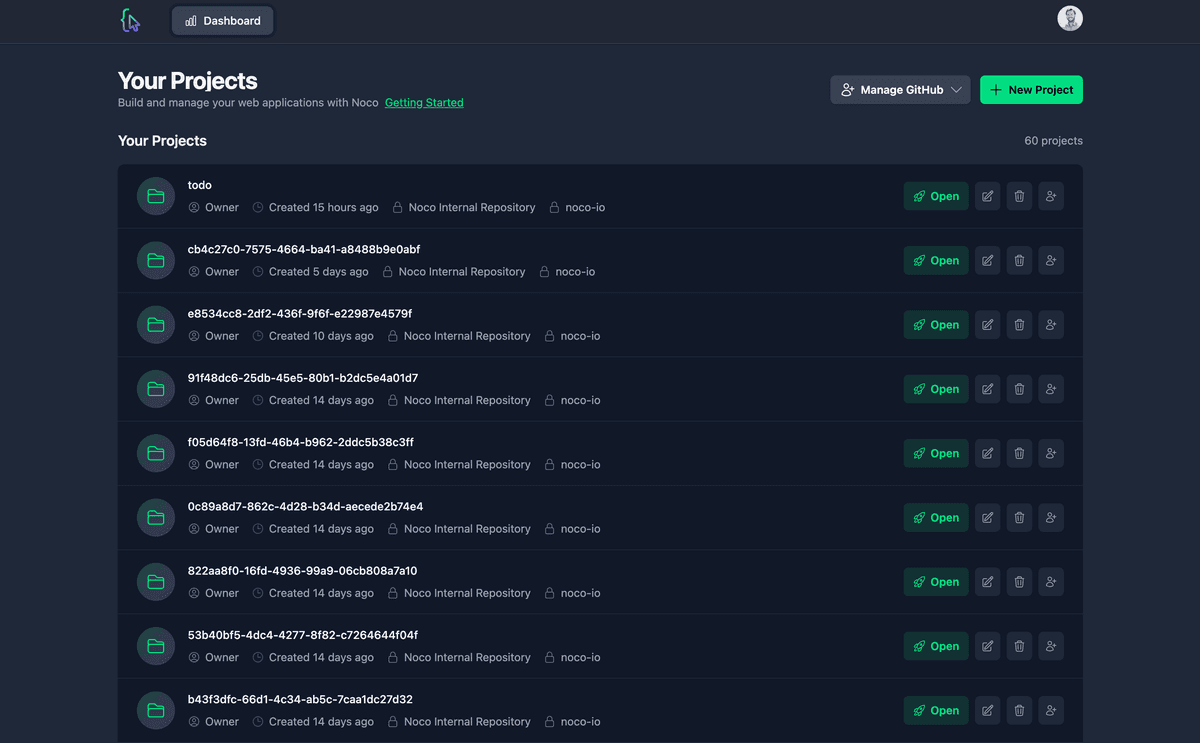This screenshot has width=1200, height=743.
Task: Click folder icon of project 91f48dc6-25db-45e5-80b1-b2dc5e4a01d7
Action: point(156,389)
